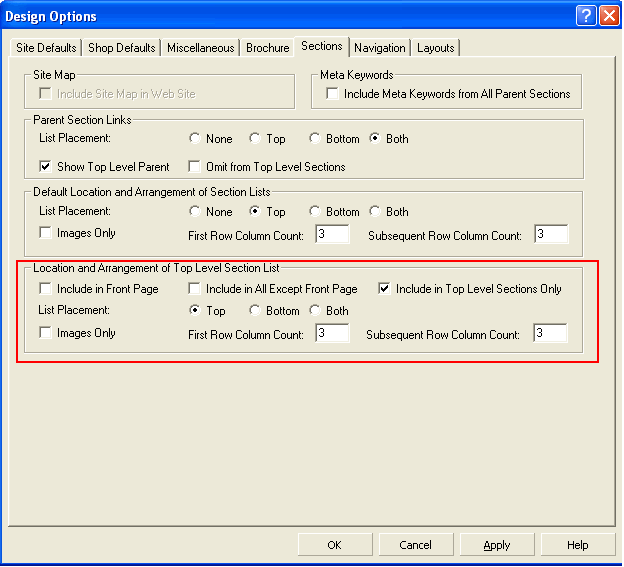Screen dimensions: 624x567
Task: Click the Help question mark title bar icon
Action: (586, 16)
